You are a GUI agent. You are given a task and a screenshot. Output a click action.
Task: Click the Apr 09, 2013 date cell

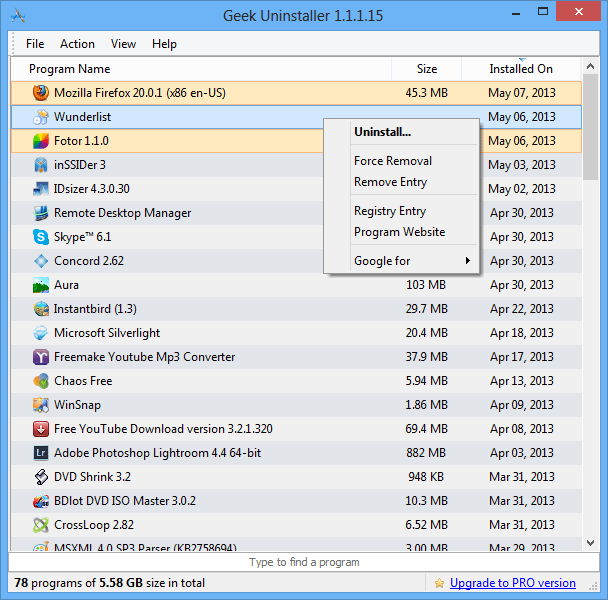(x=522, y=405)
